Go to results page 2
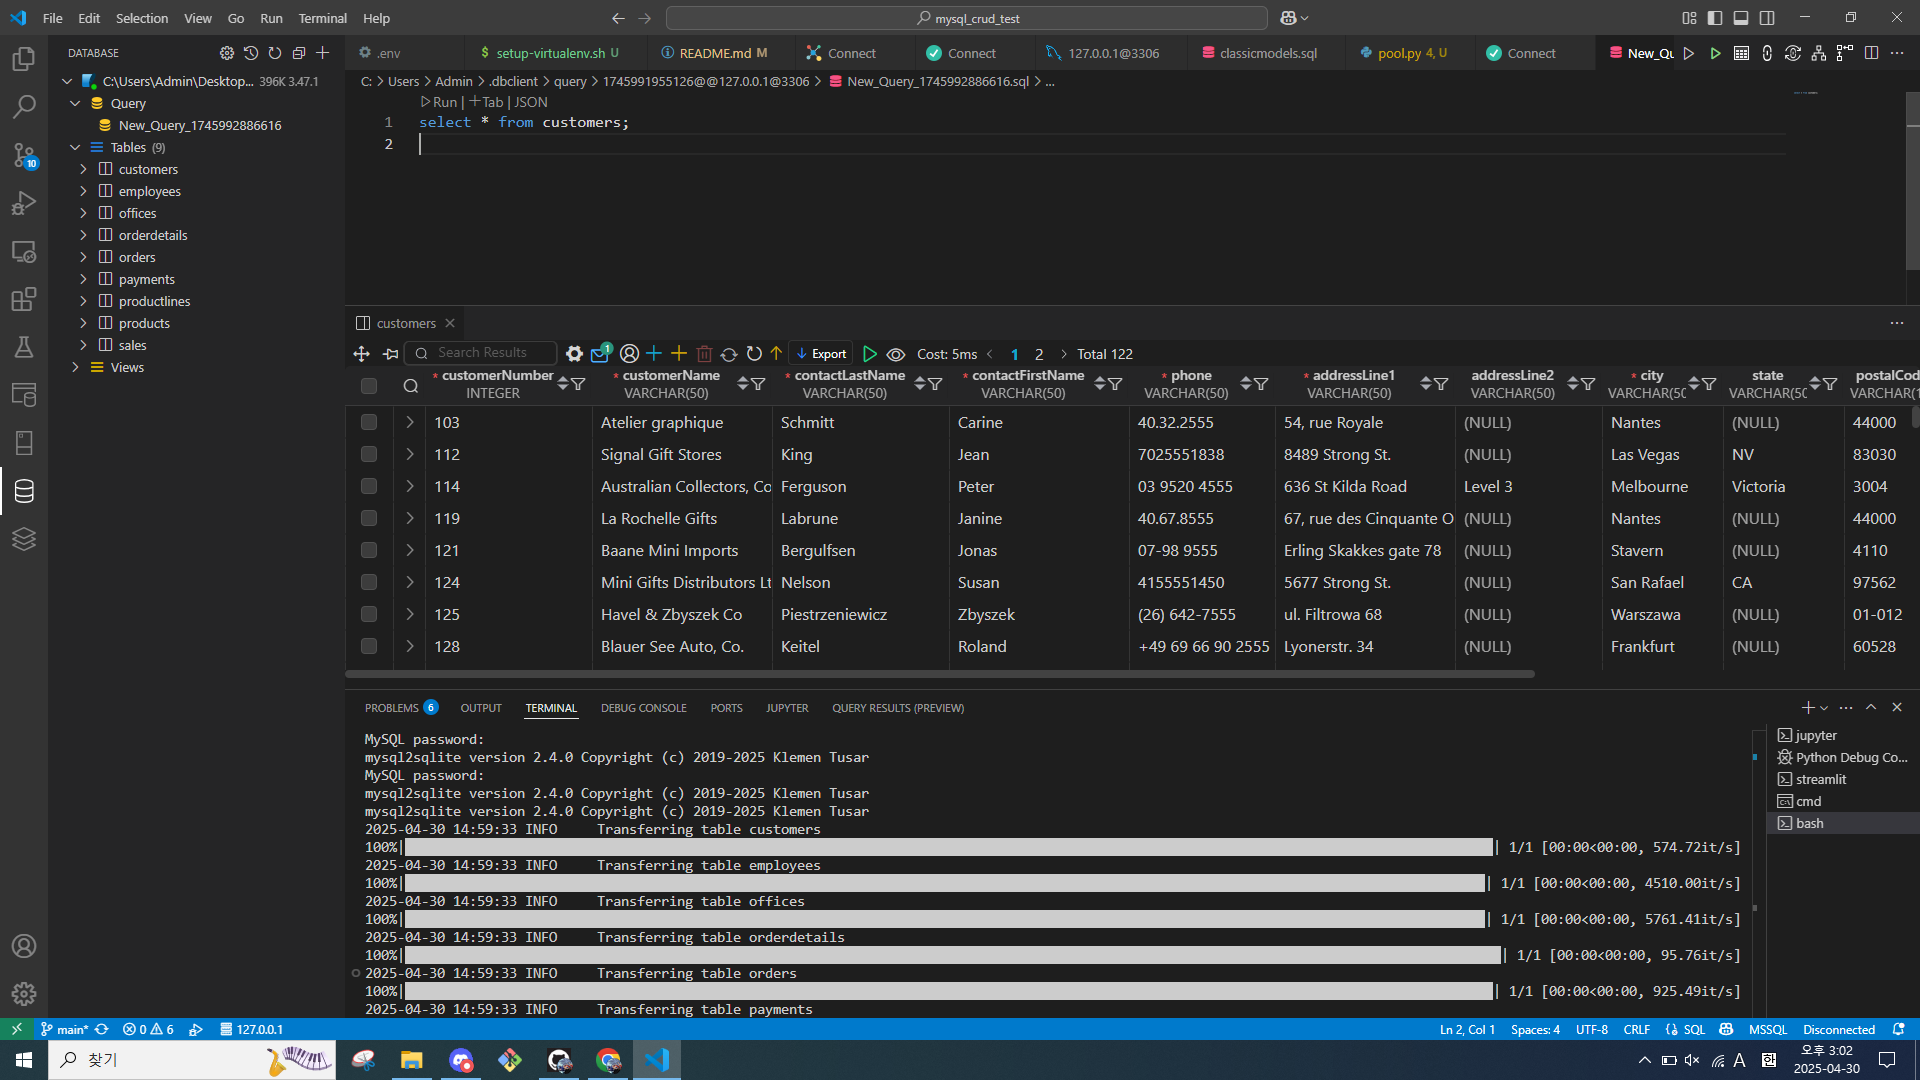 1039,354
